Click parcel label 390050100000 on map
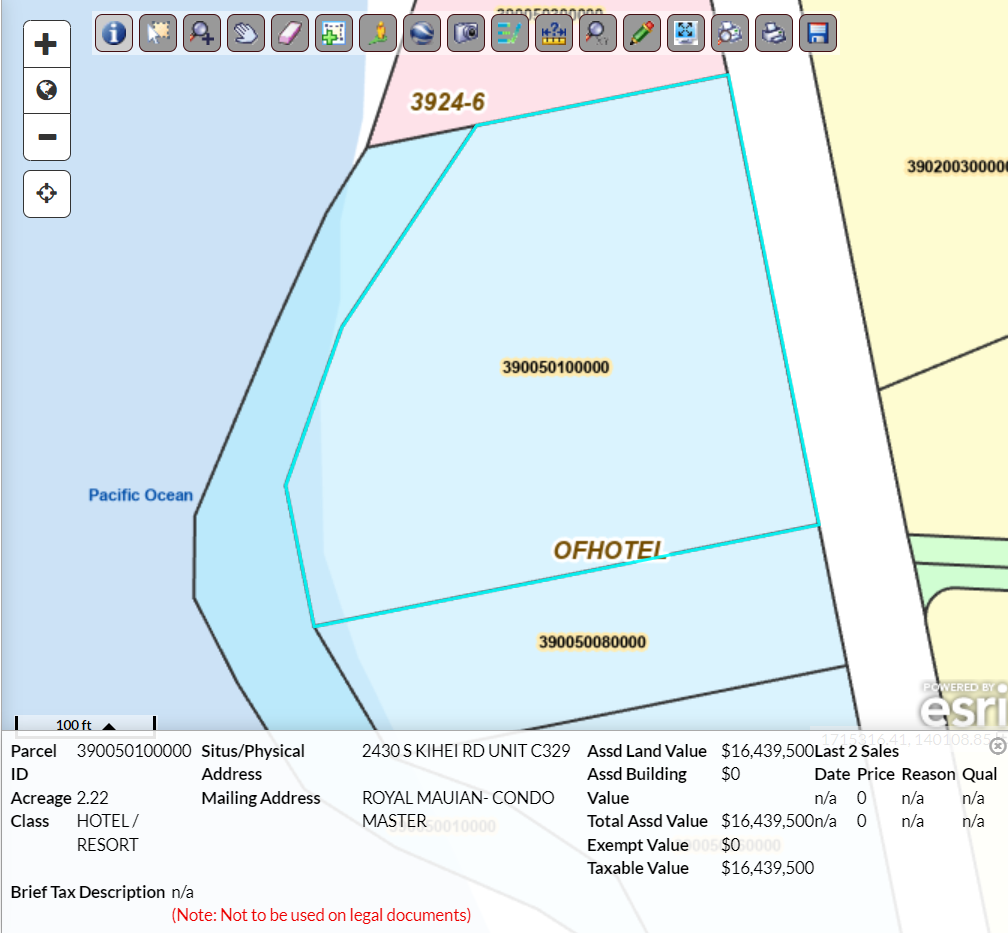This screenshot has height=933, width=1008. point(555,367)
